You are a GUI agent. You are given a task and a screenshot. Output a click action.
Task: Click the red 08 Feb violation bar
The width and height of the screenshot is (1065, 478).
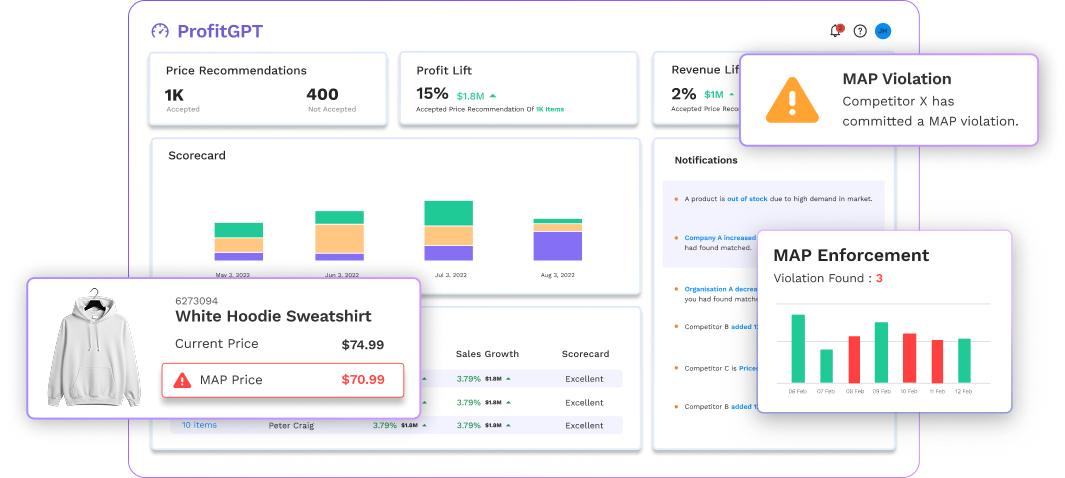tap(854, 359)
